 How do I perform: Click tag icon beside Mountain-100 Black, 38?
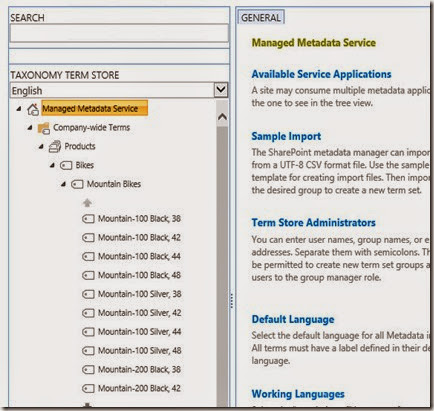pyautogui.click(x=88, y=219)
